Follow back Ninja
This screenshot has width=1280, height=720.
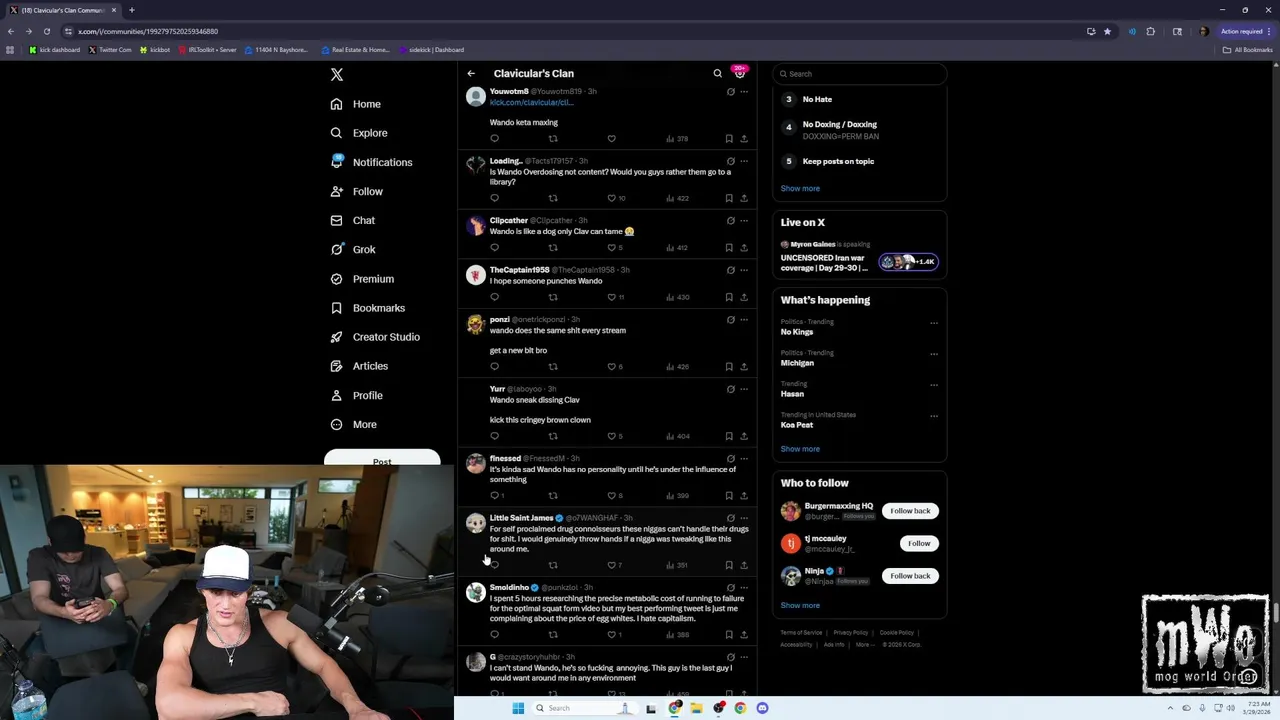[910, 576]
